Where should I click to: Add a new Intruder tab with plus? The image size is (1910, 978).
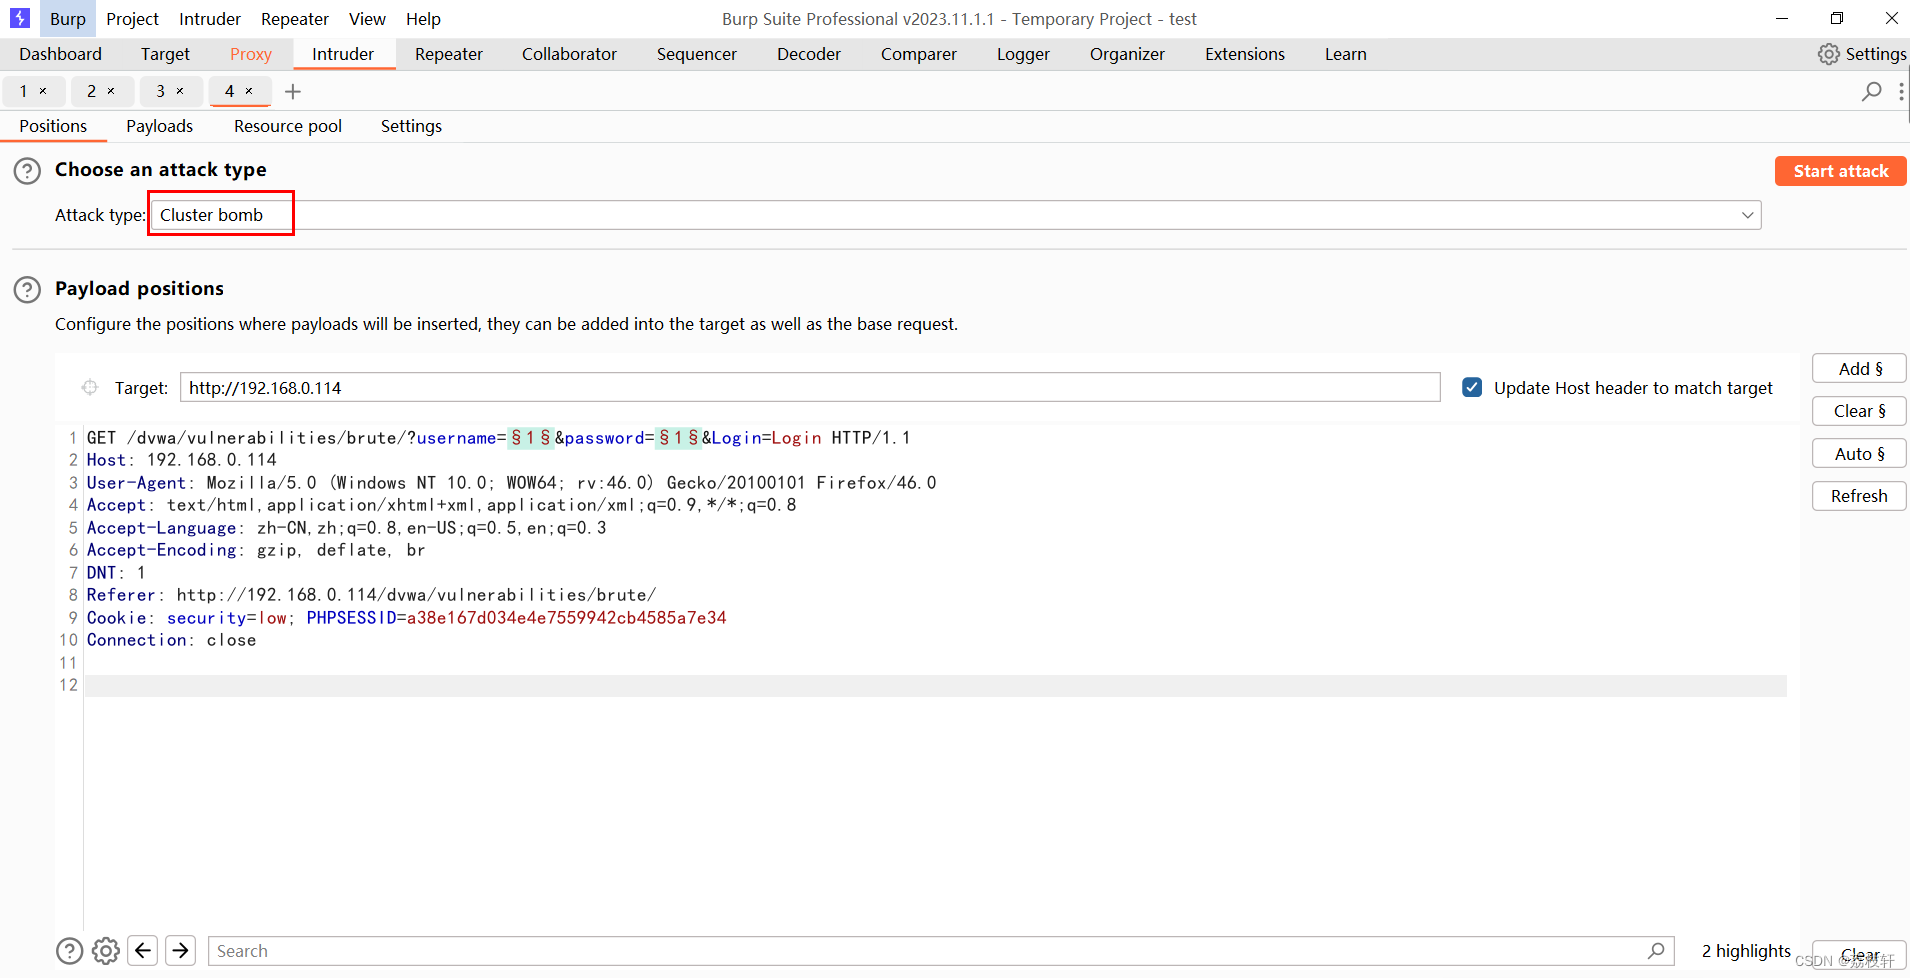tap(293, 92)
